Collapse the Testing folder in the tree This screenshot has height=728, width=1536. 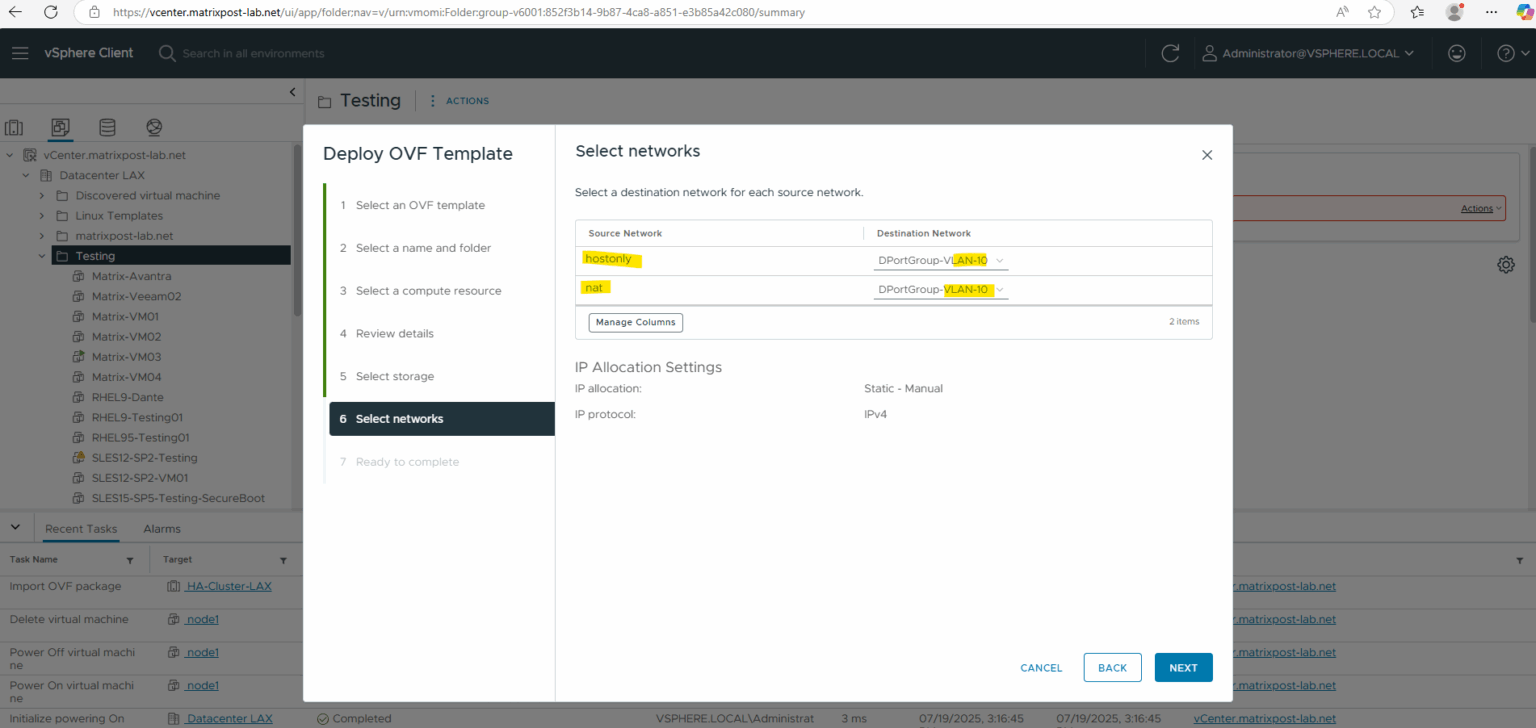[42, 255]
